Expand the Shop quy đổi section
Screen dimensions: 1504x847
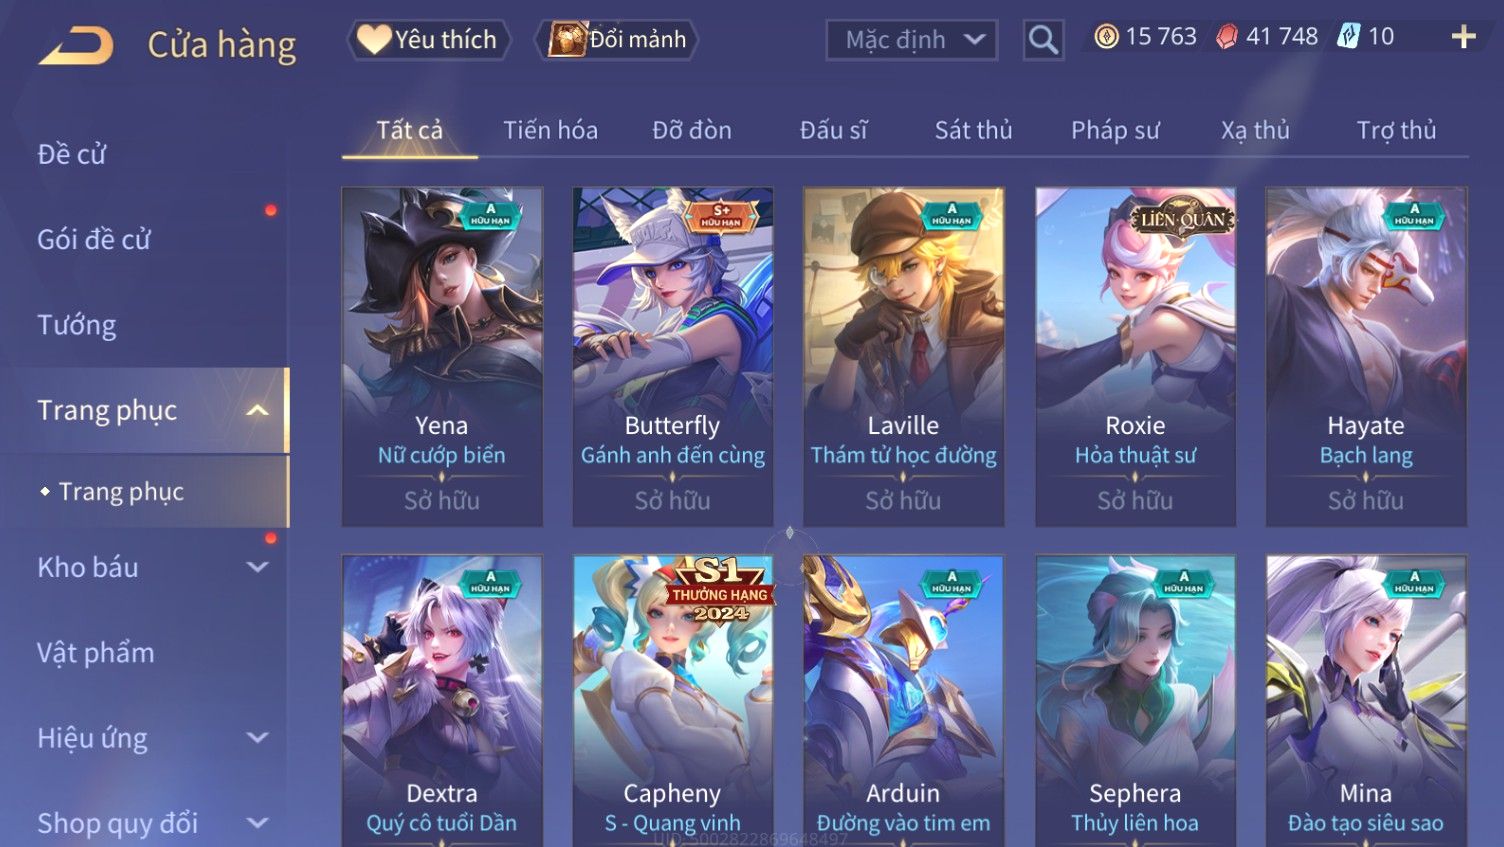pyautogui.click(x=257, y=823)
